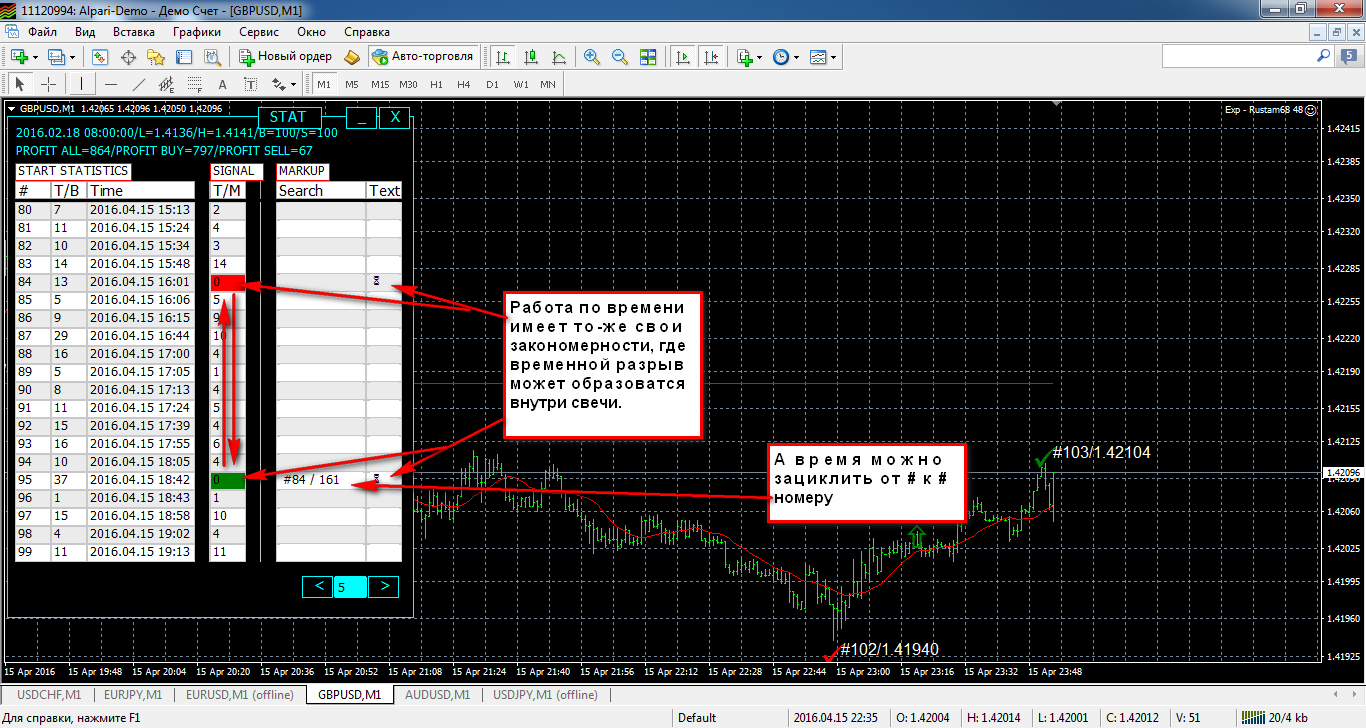Open the Графики menu
1366x728 pixels.
196,31
